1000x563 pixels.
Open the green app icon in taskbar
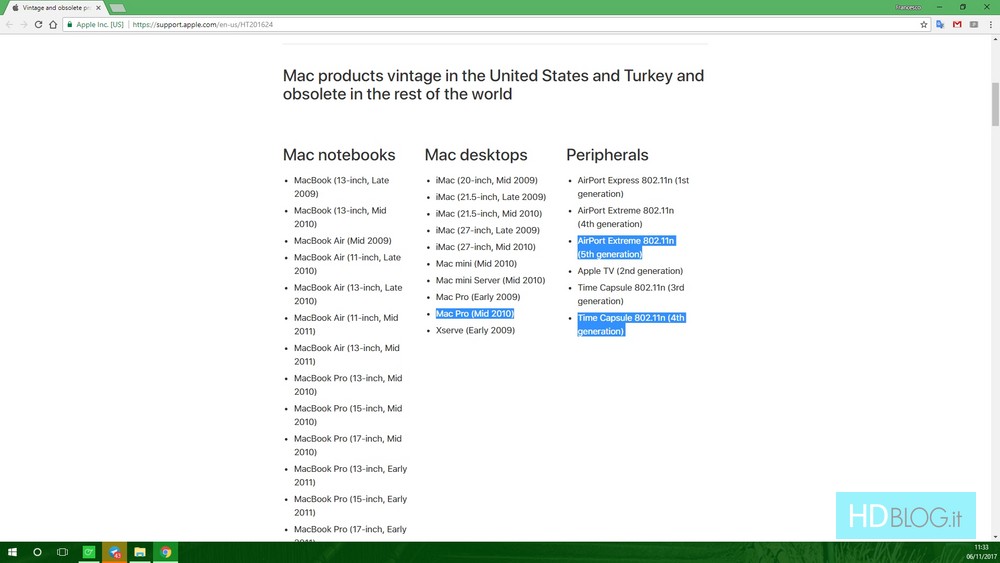[x=89, y=552]
